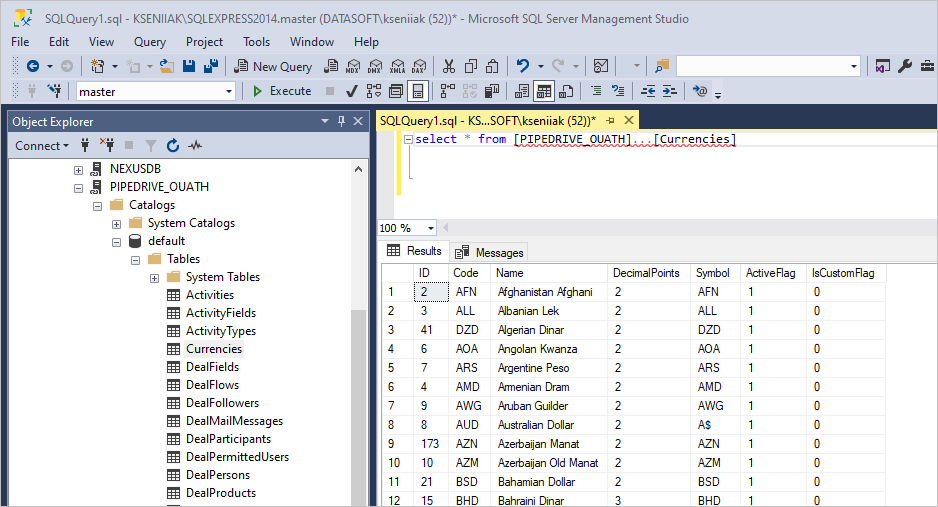Open a Database Engine Query icon

[x=331, y=66]
